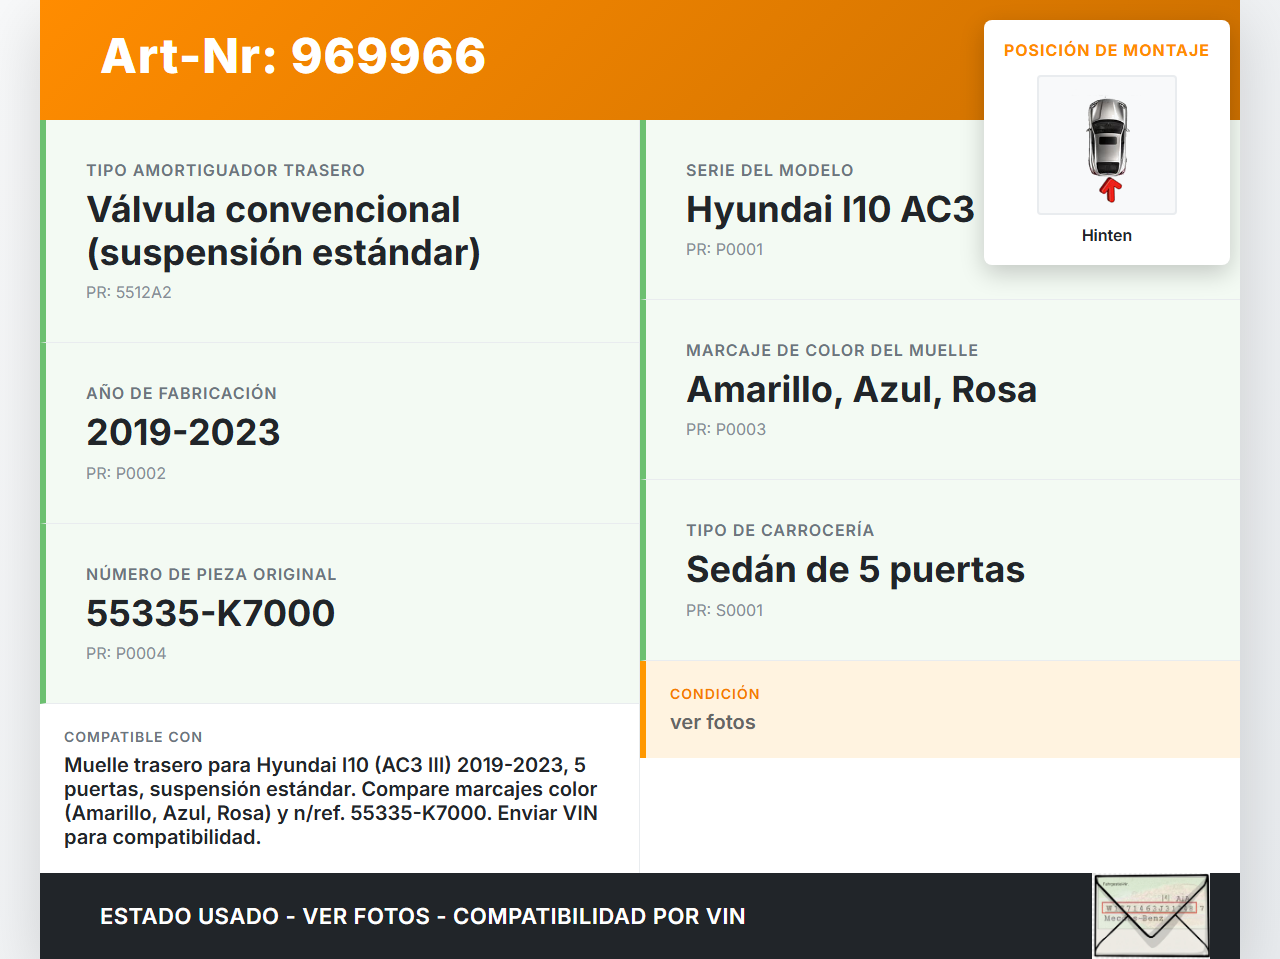Click the PR: P0003 code
This screenshot has width=1280, height=959.
coord(726,429)
